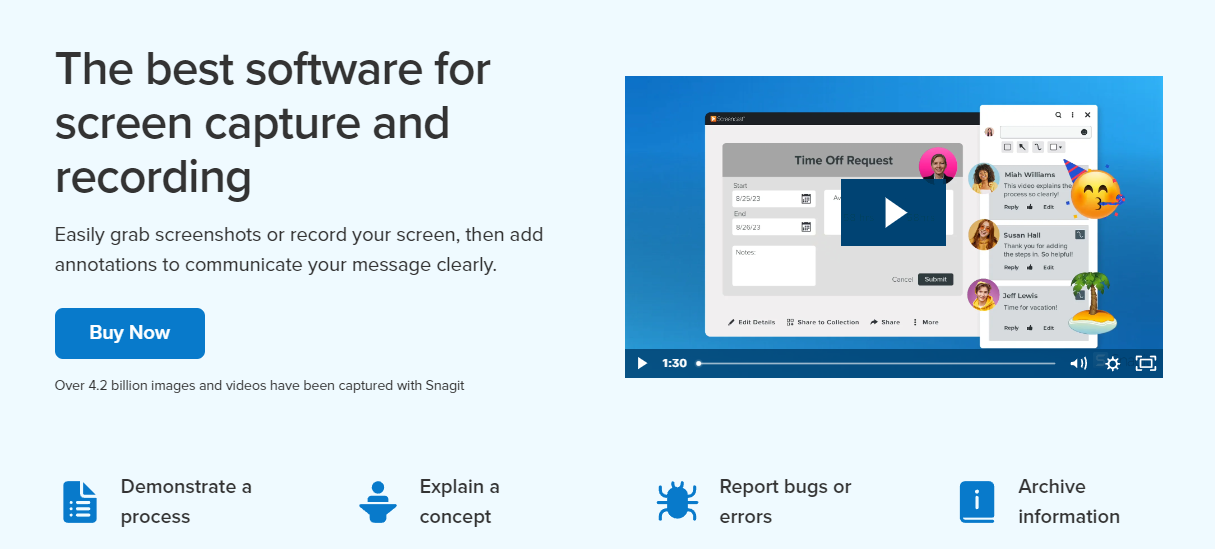Screen dimensions: 1215x549
Task: Click the search magnifier icon in comments panel
Action: 1059,115
